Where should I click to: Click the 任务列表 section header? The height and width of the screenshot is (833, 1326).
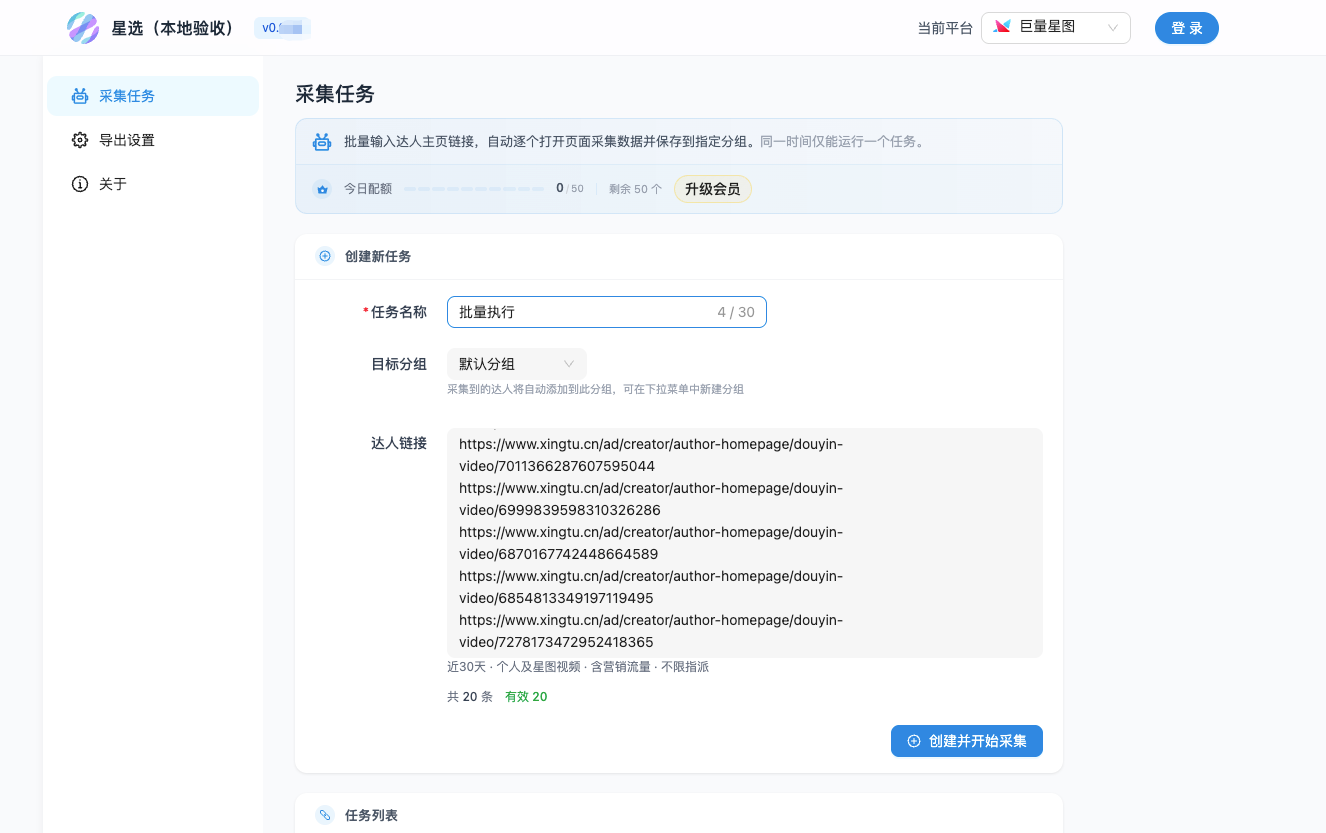371,815
